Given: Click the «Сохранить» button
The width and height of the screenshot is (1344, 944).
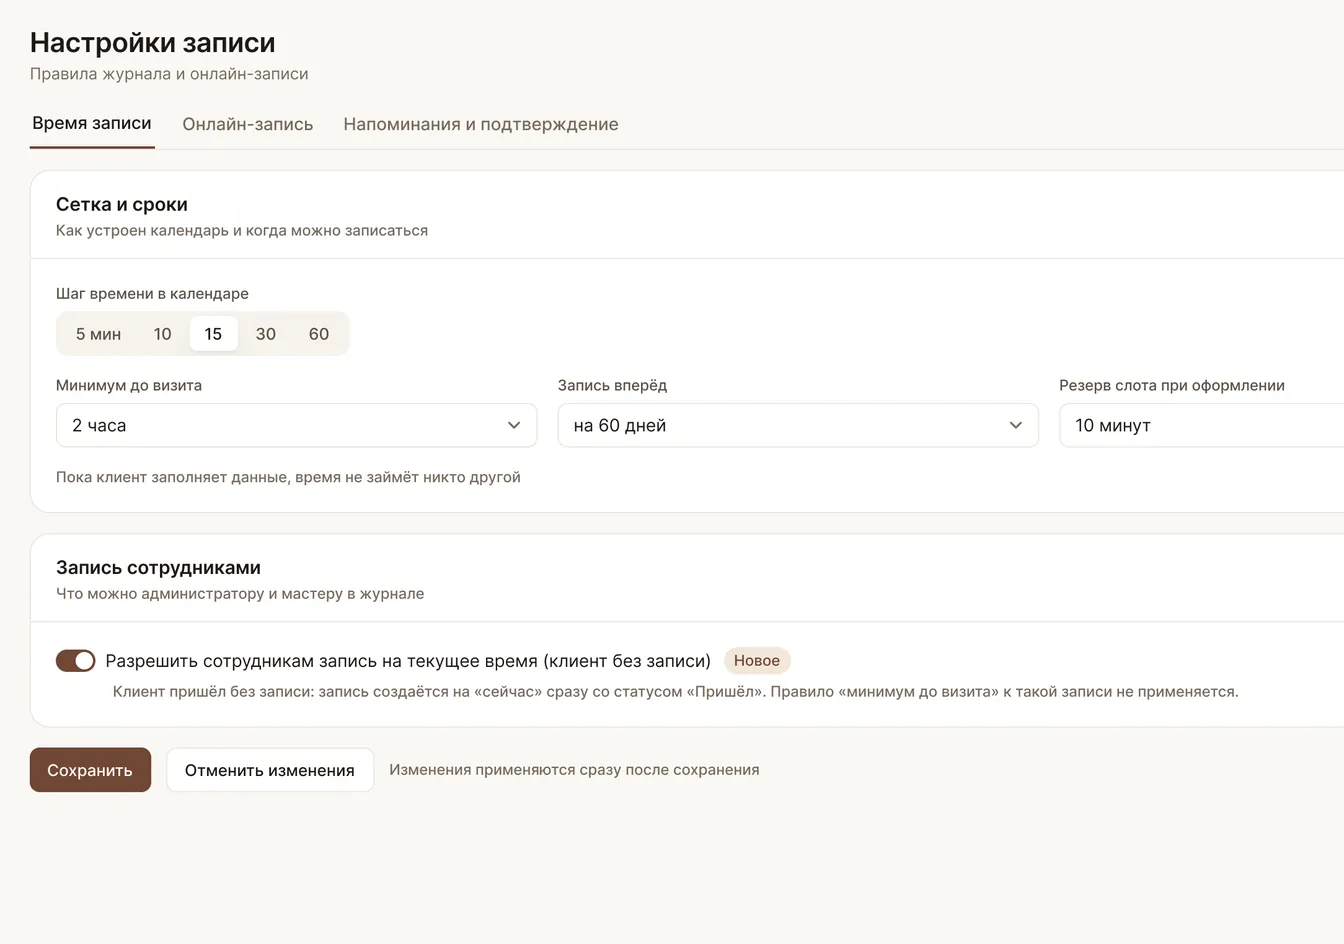Looking at the screenshot, I should pyautogui.click(x=90, y=770).
